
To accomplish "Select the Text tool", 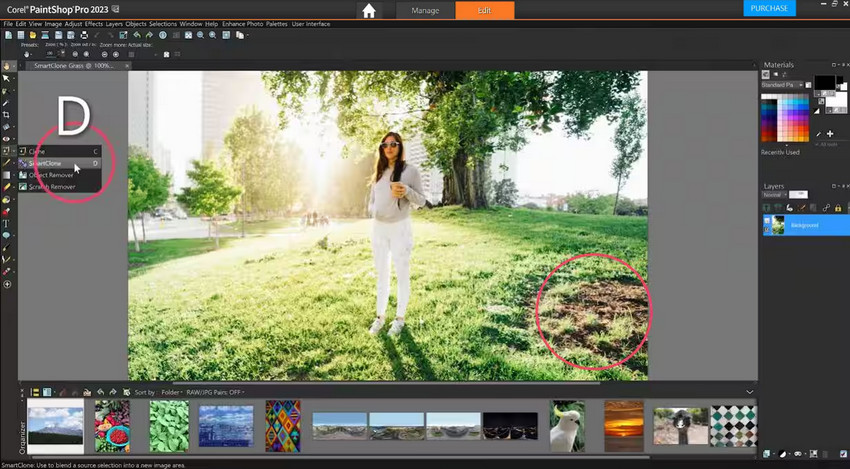I will coord(7,223).
